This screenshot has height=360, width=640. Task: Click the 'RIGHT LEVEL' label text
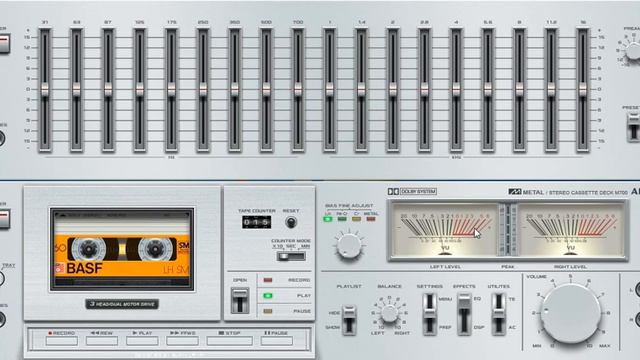pos(570,267)
